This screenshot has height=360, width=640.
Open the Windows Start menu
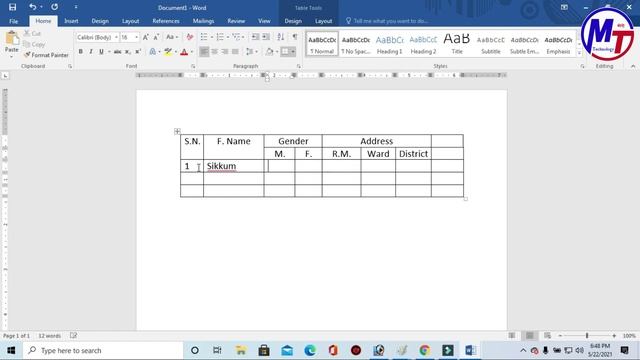click(11, 350)
